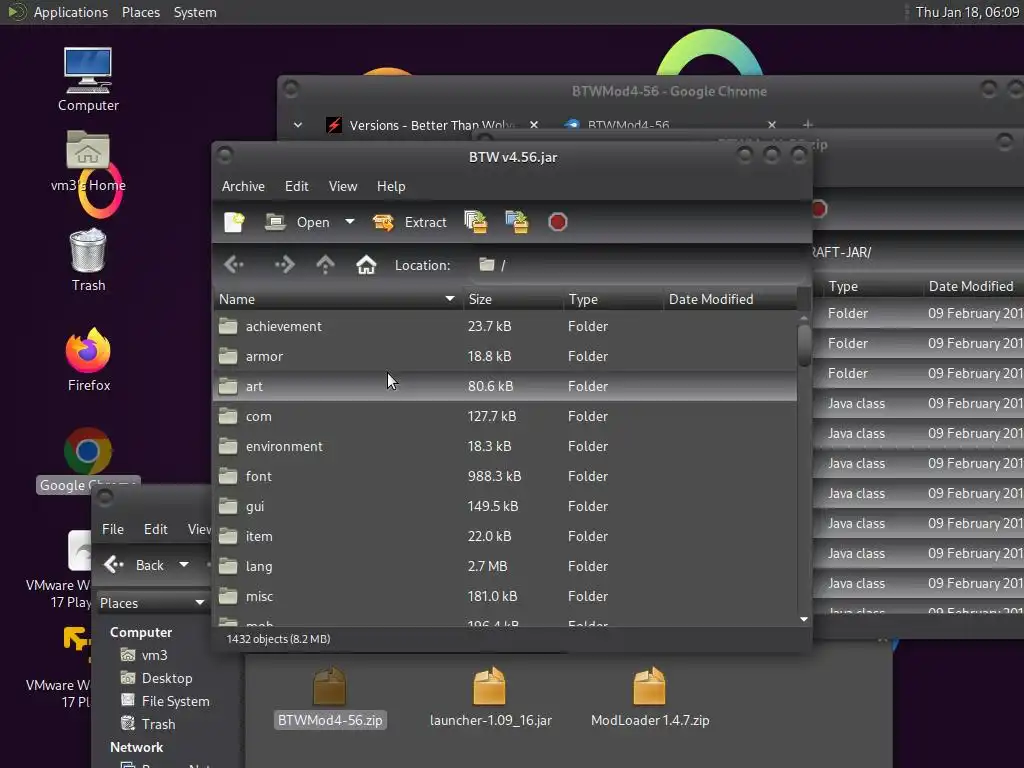This screenshot has width=1024, height=768.
Task: Select the environment folder
Action: click(505, 446)
